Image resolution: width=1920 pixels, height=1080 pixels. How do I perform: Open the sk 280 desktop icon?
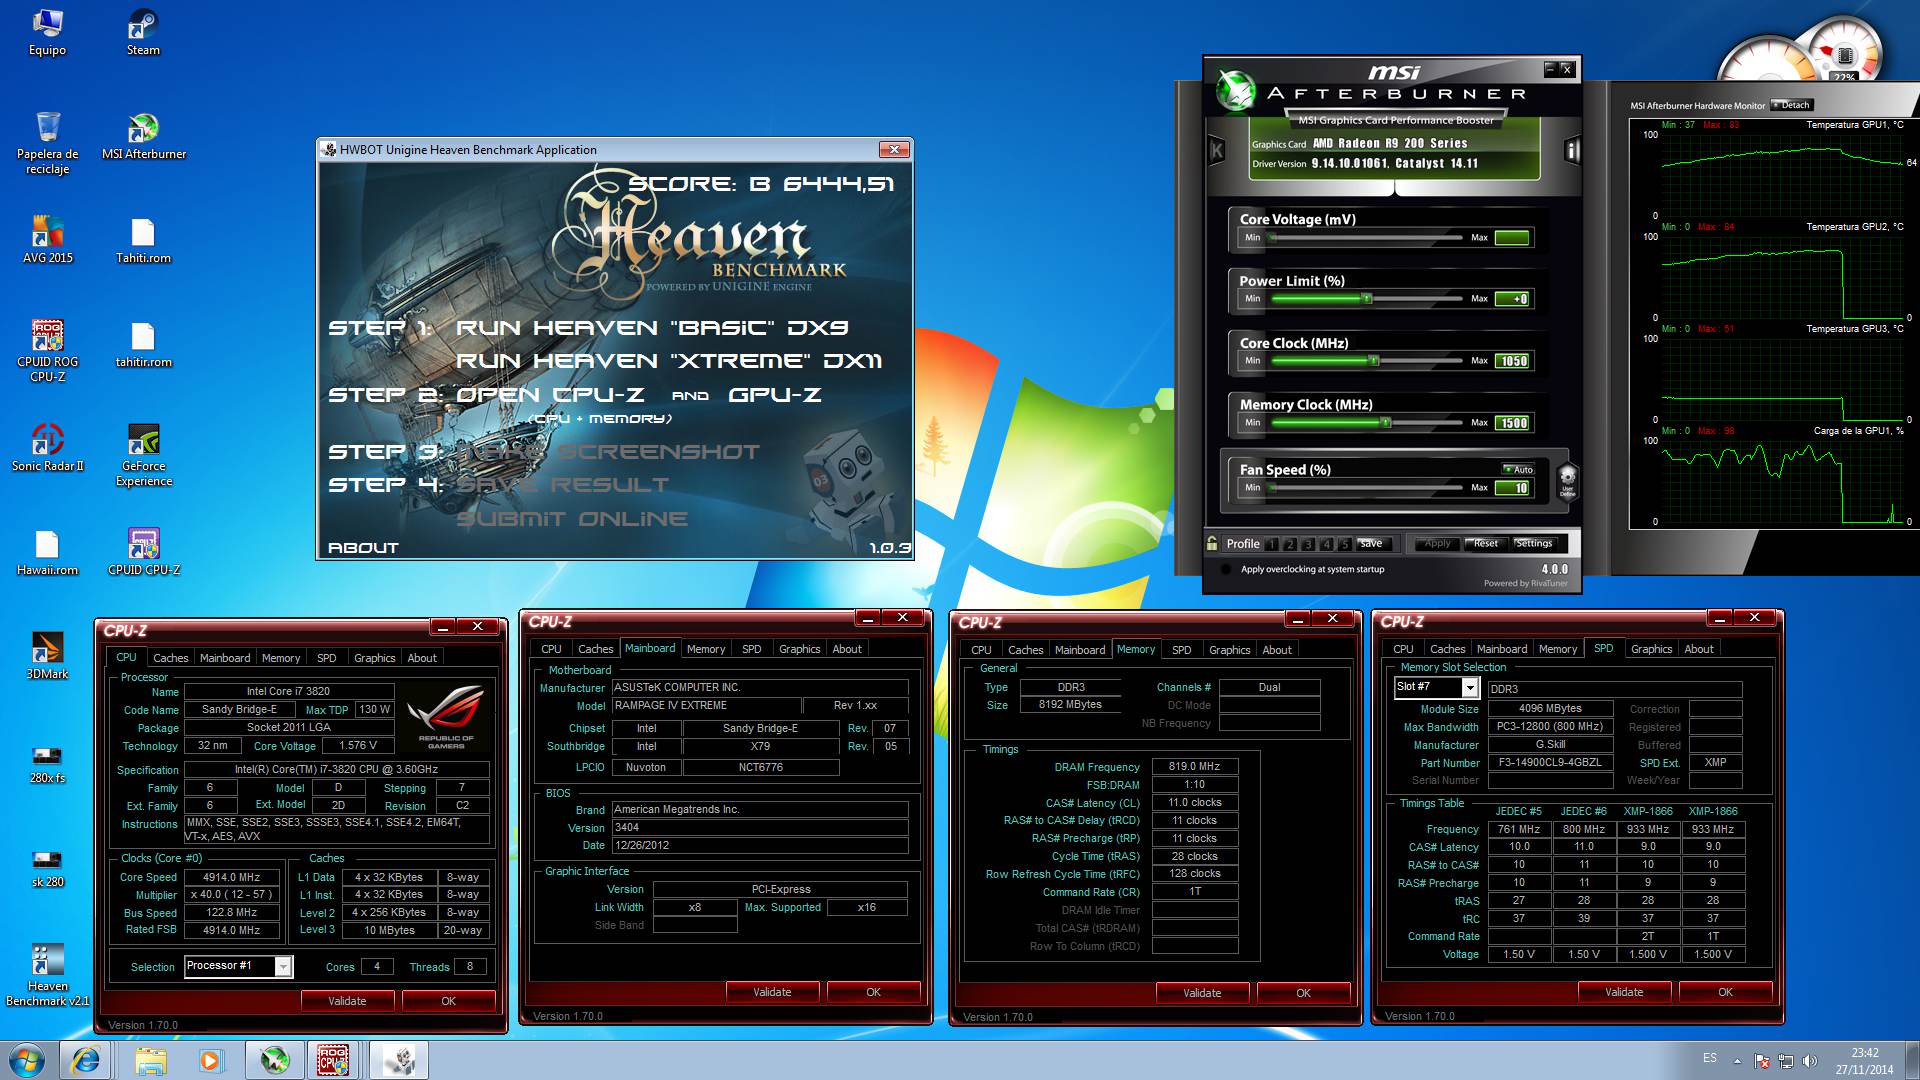click(47, 868)
